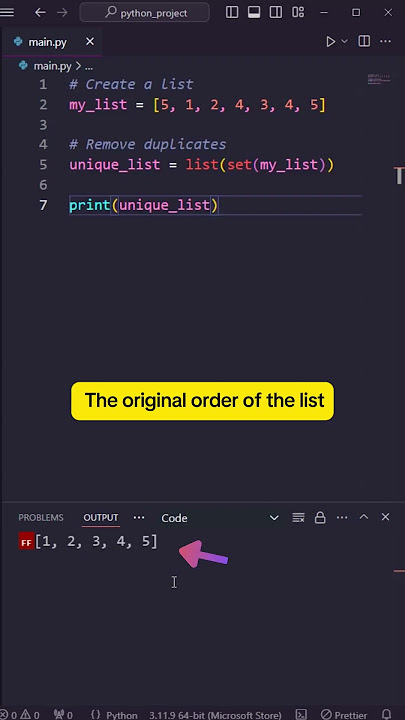Split the editor to the right
405x720 pixels.
[364, 41]
